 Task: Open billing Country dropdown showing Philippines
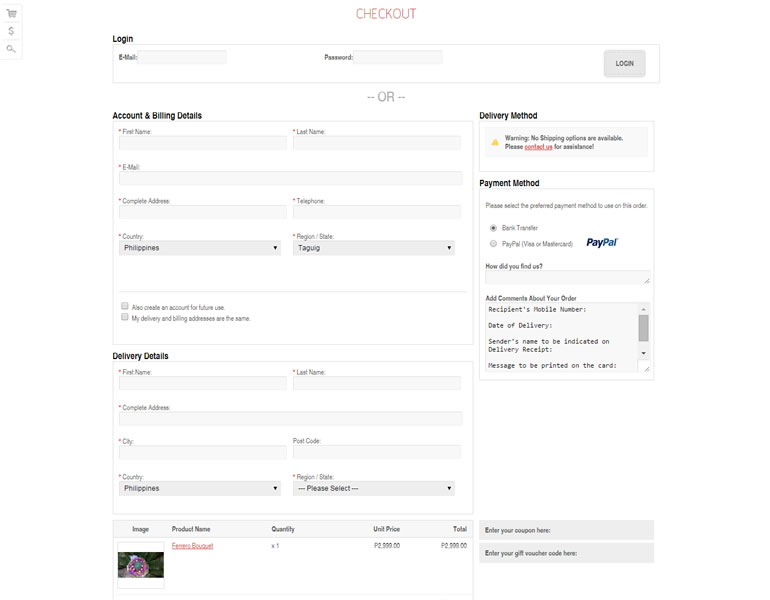[199, 248]
